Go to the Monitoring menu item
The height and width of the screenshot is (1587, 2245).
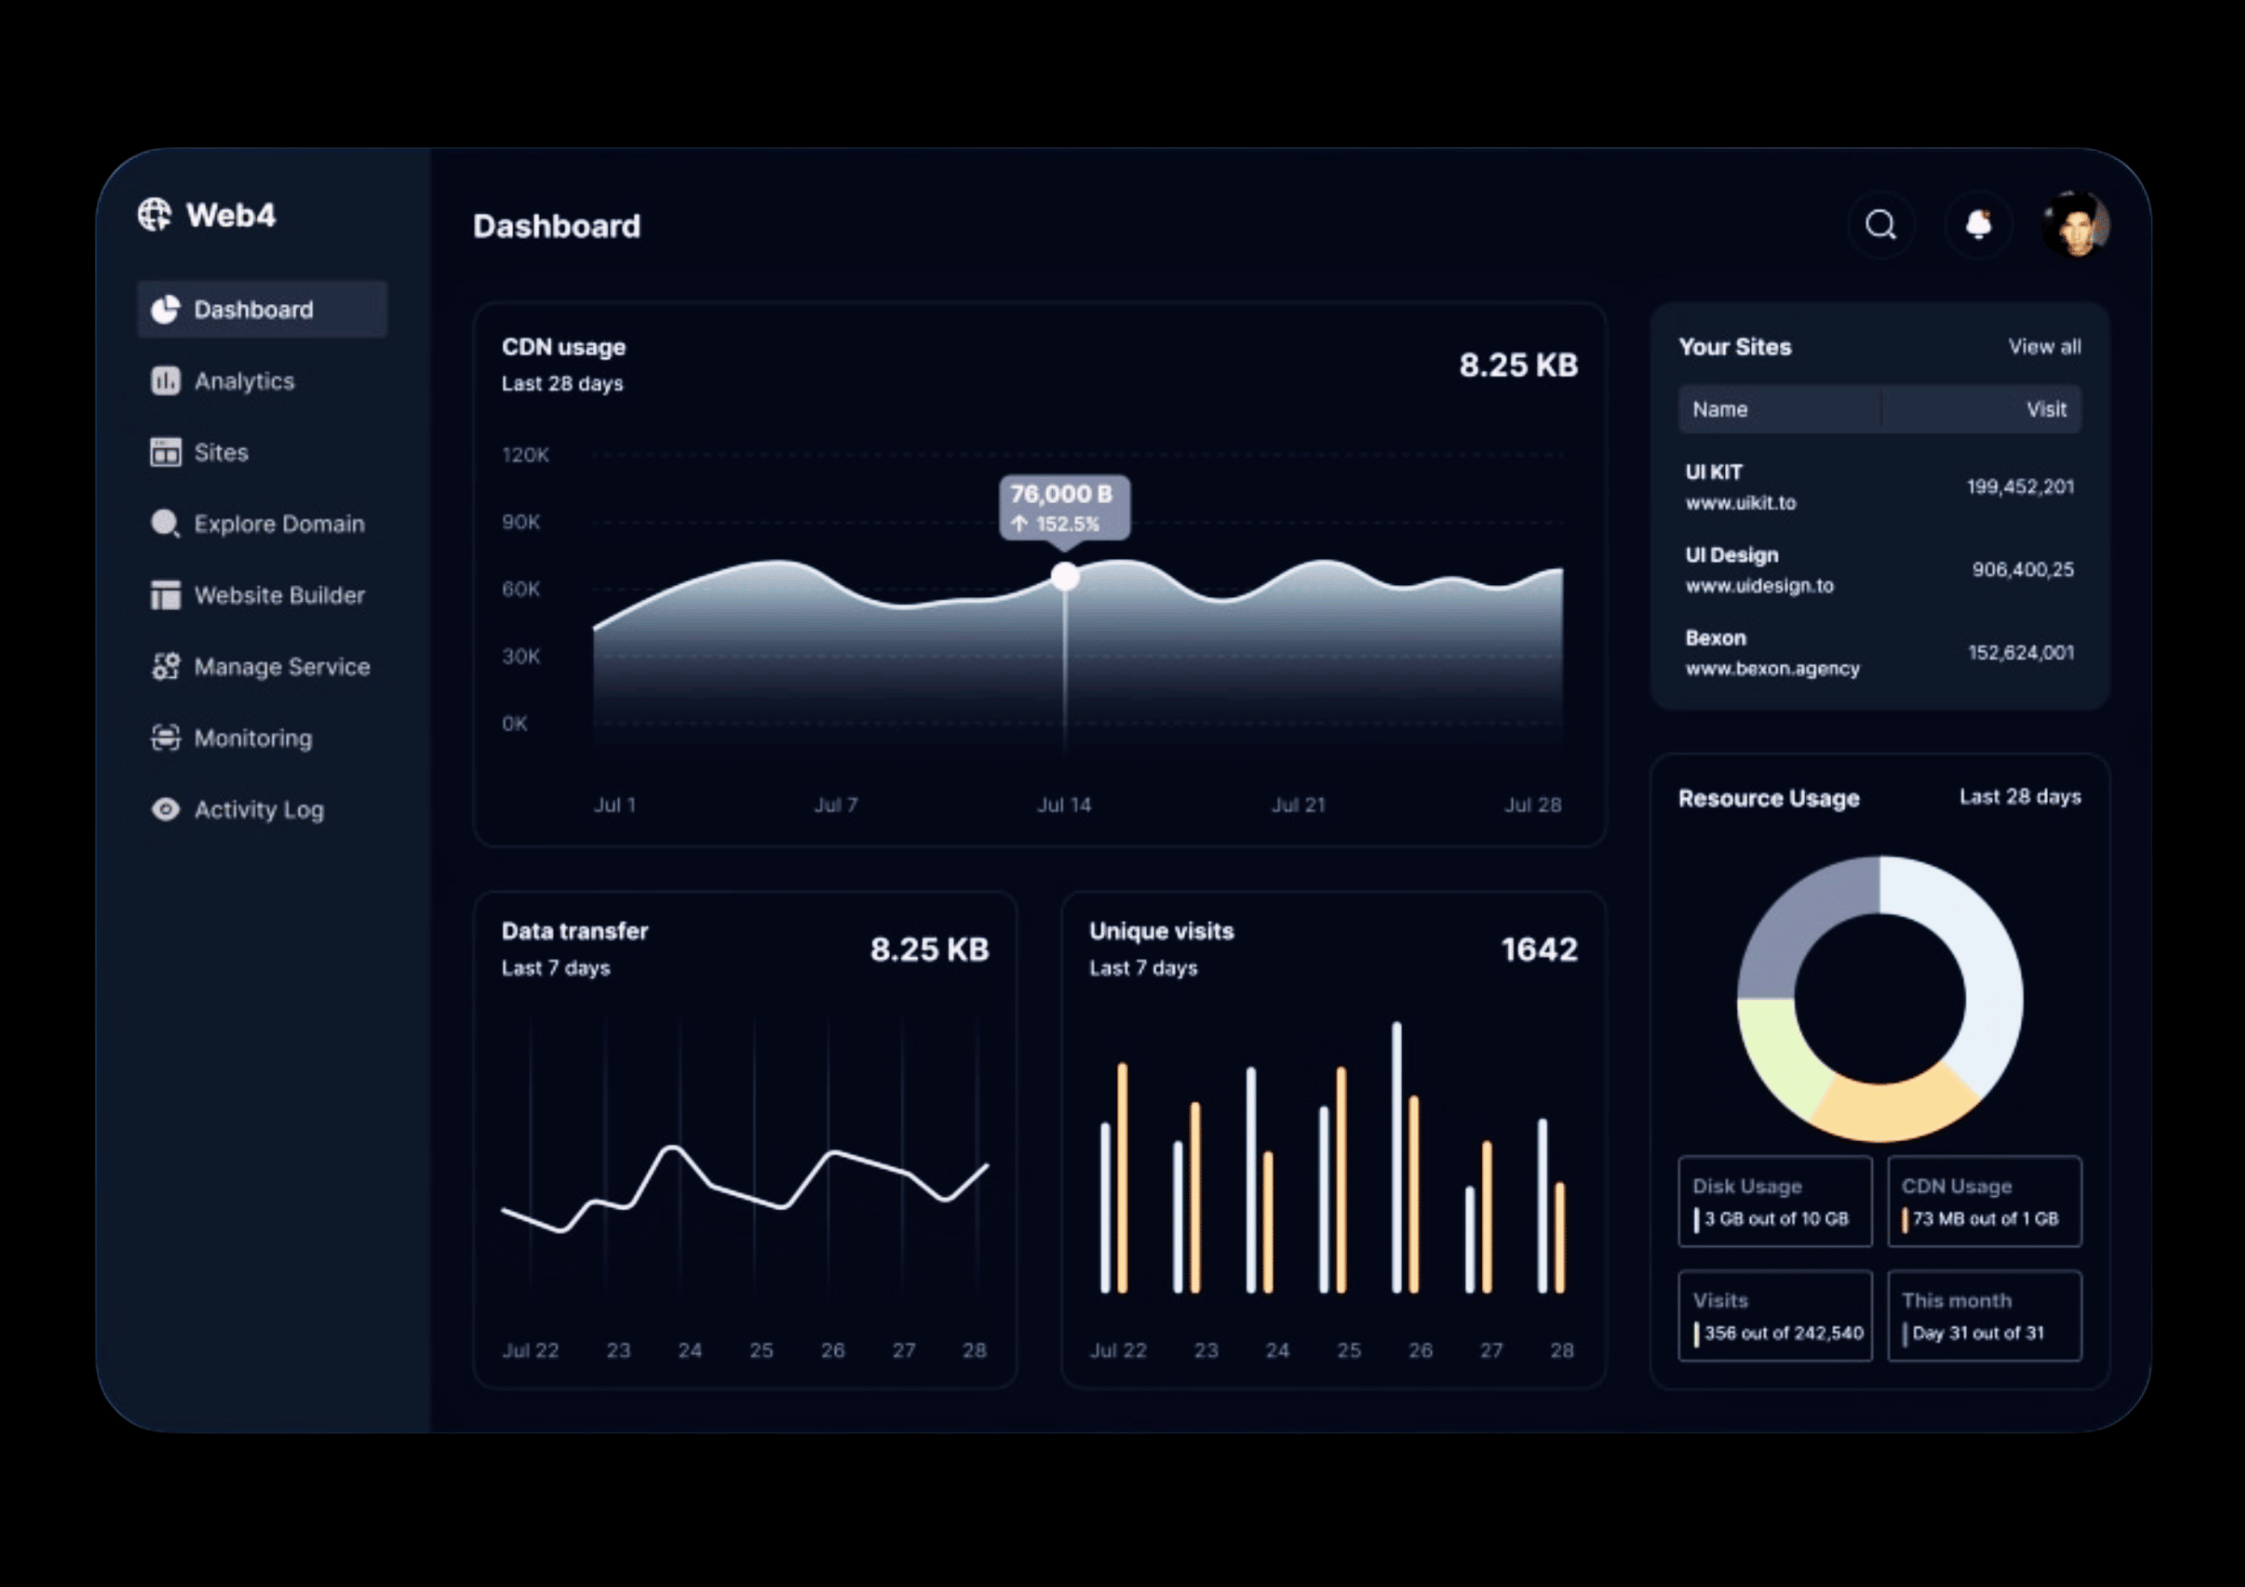click(252, 738)
